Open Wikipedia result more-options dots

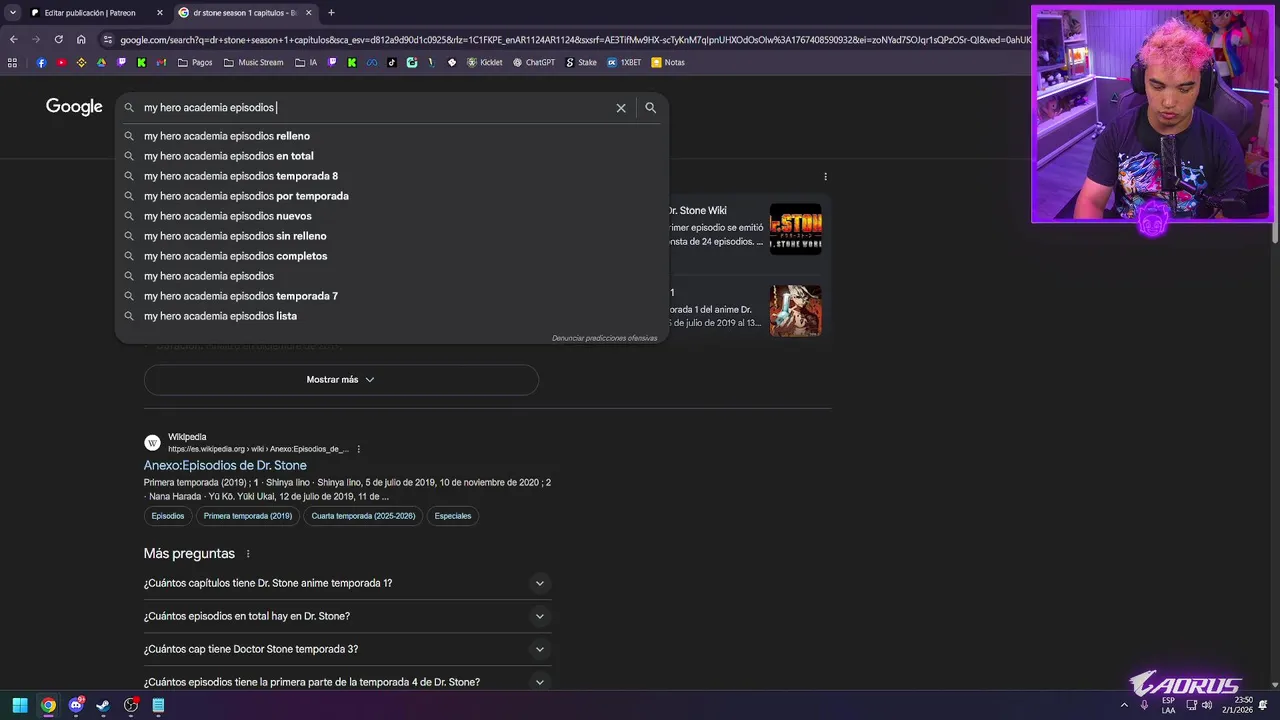tap(358, 449)
